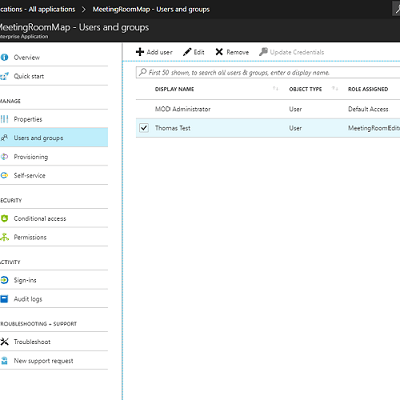
Task: Click the Troubleshoot tools icon
Action: point(4,342)
